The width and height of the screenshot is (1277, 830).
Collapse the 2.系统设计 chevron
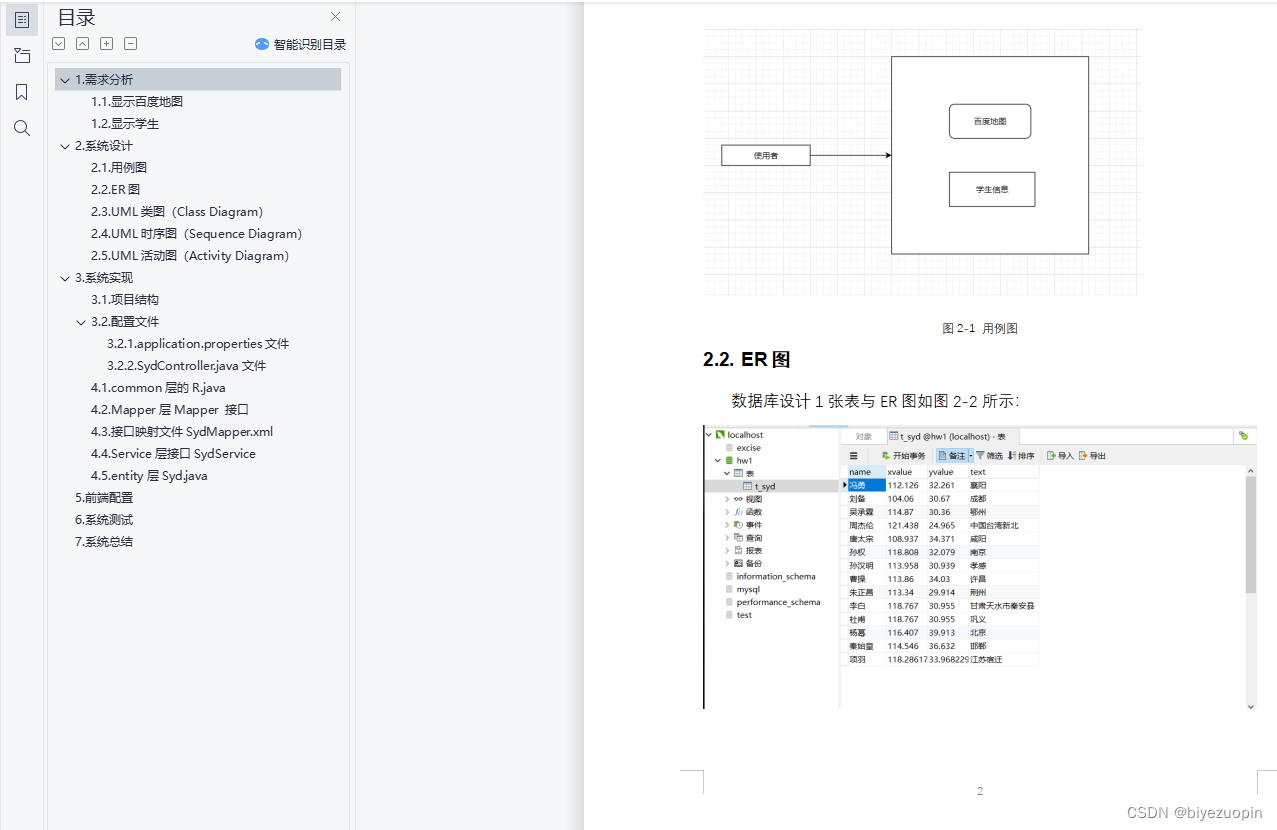65,146
